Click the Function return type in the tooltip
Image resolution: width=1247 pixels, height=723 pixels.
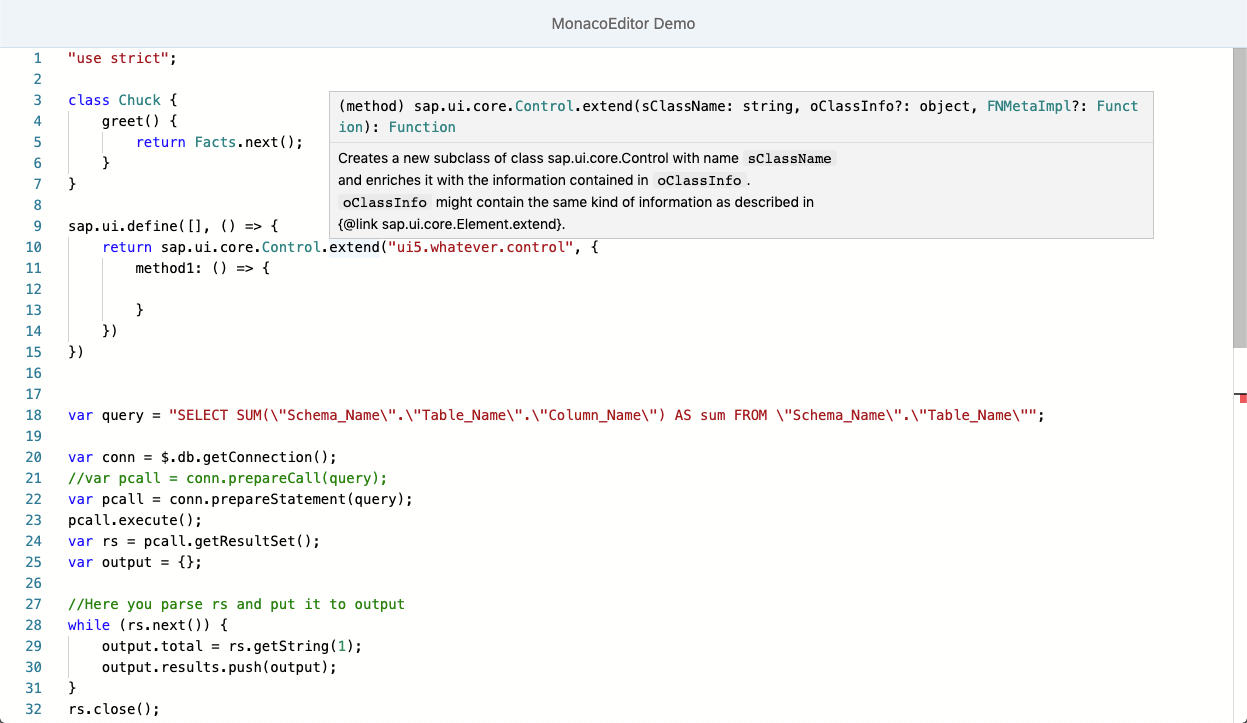point(421,127)
